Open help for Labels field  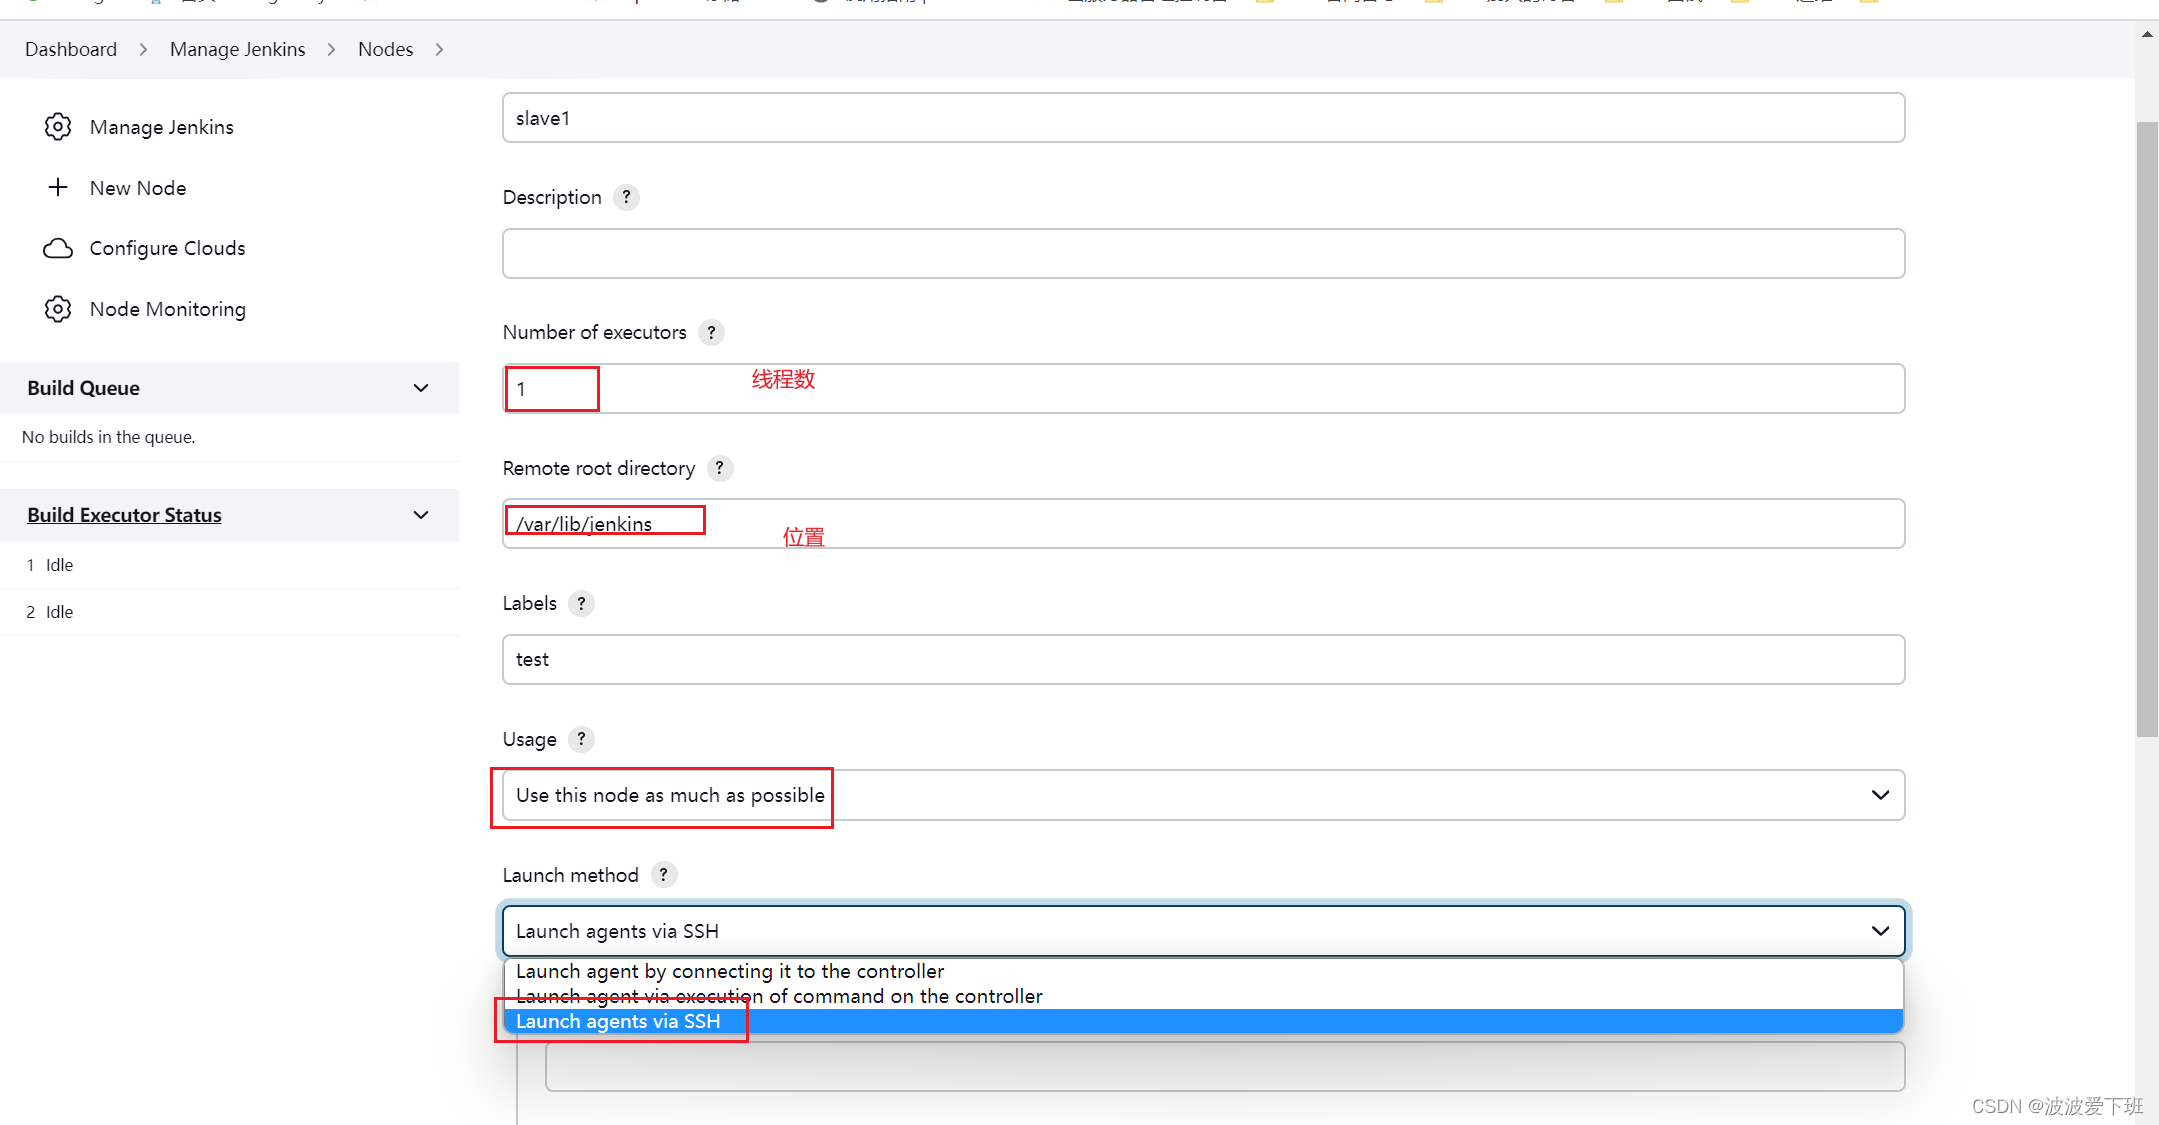(581, 603)
